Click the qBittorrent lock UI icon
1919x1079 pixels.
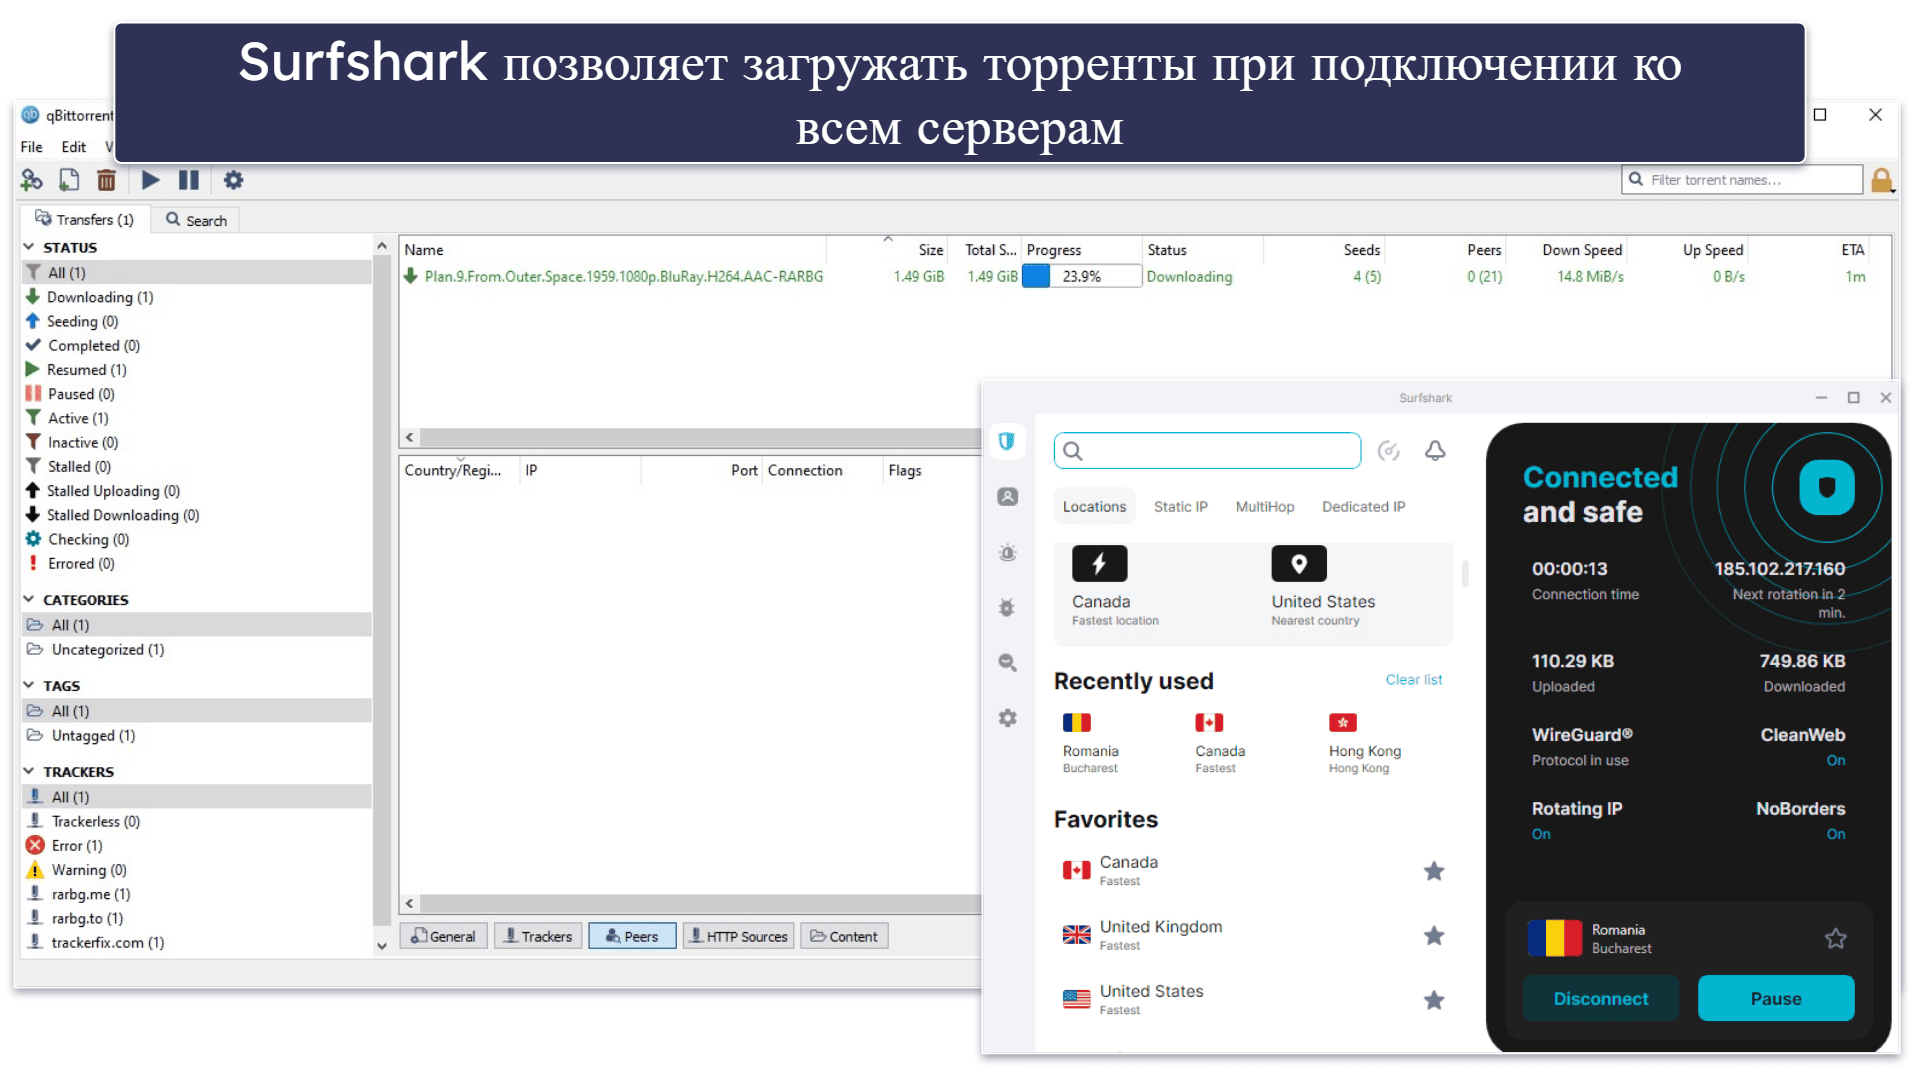(x=1881, y=180)
